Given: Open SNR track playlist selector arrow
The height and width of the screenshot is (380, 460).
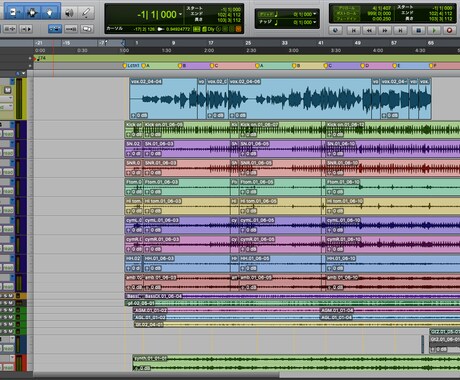Looking at the screenshot, I should (x=12, y=163).
